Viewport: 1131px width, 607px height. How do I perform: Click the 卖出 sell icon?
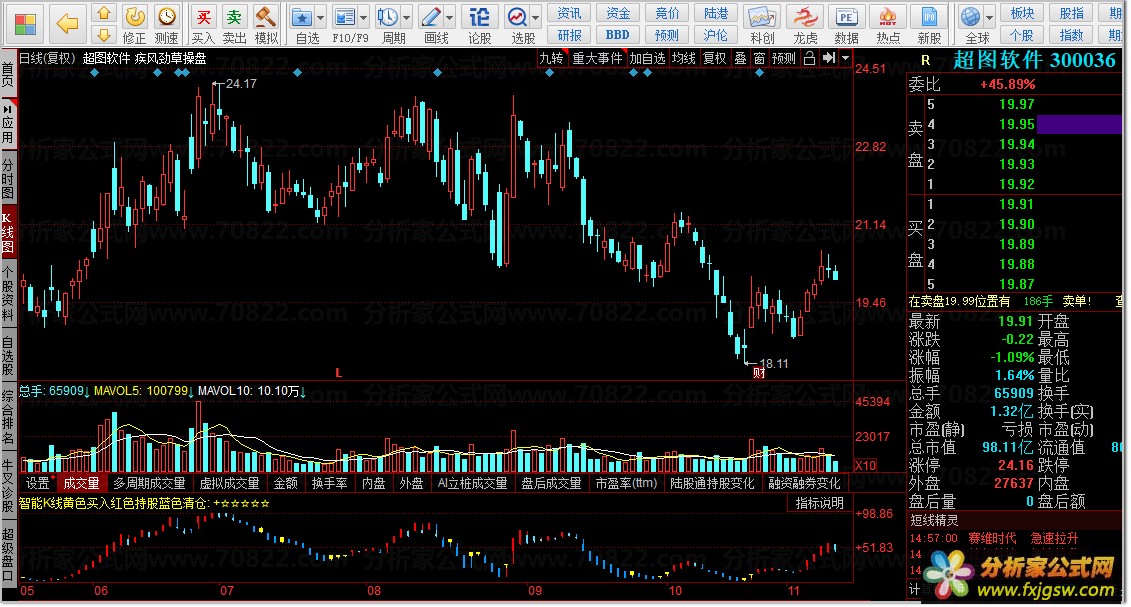[234, 16]
